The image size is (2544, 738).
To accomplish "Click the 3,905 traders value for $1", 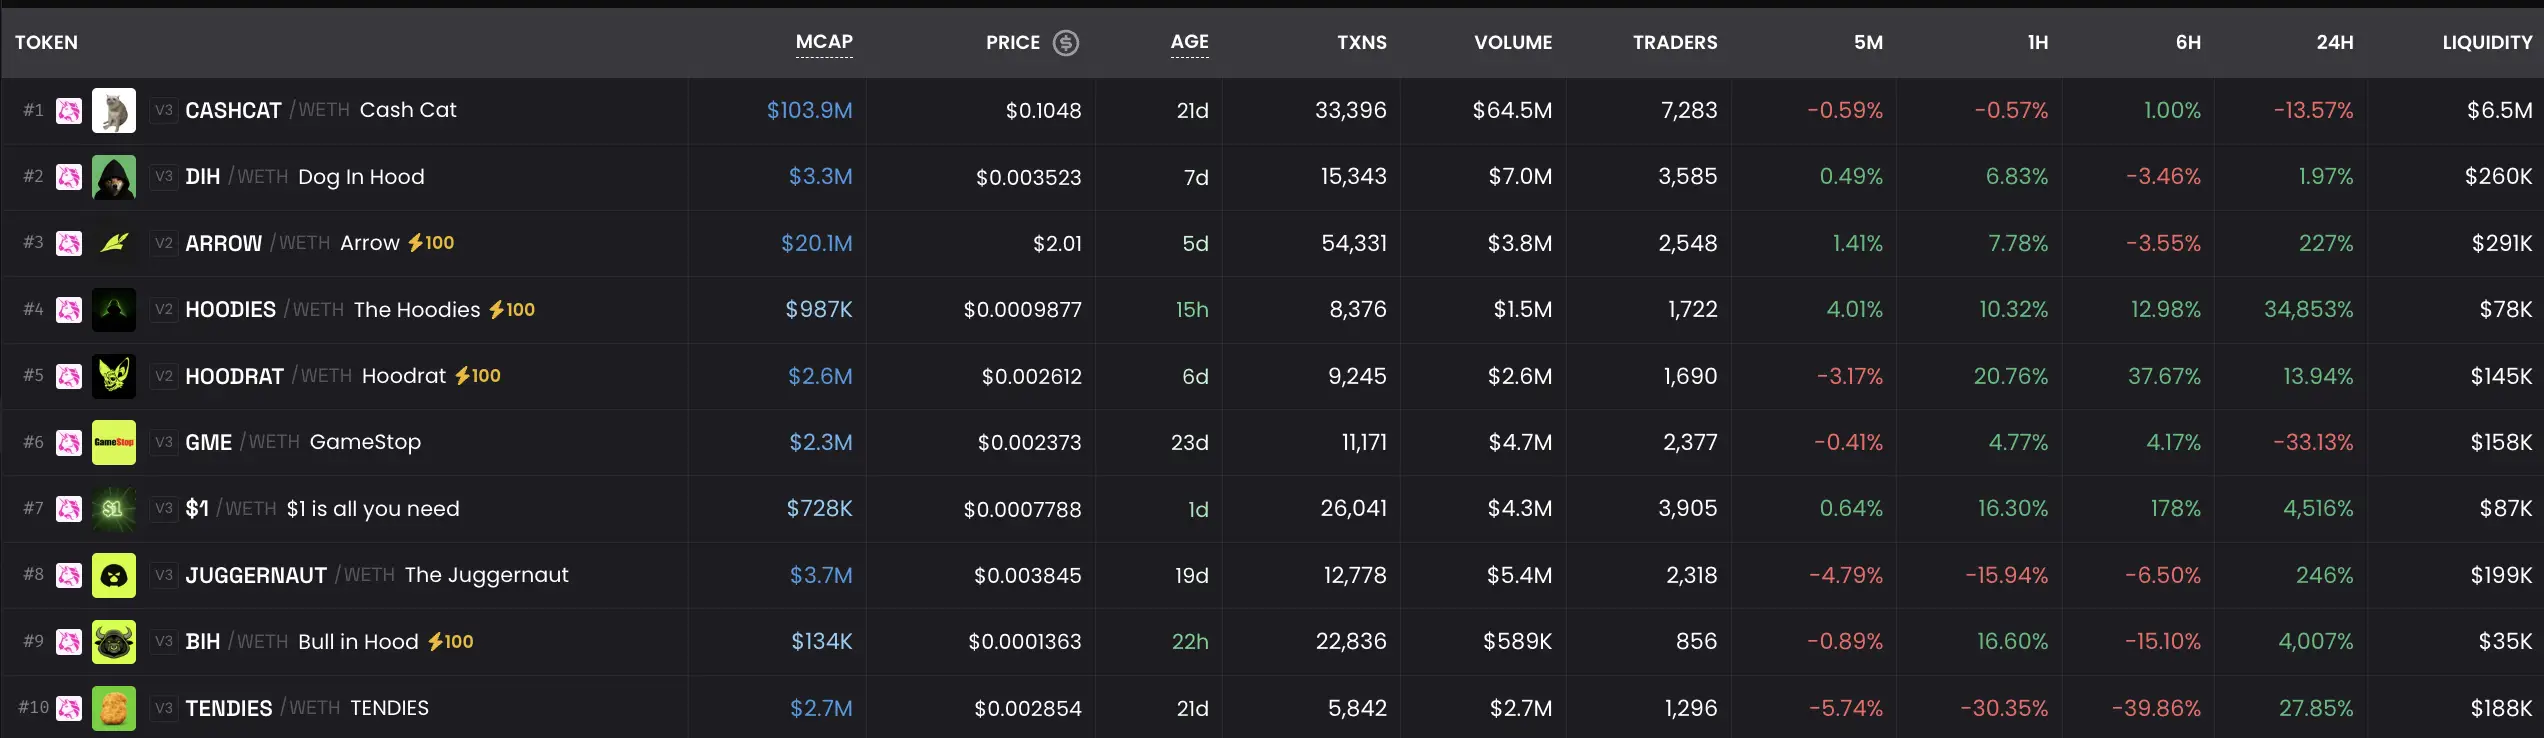I will click(1688, 509).
